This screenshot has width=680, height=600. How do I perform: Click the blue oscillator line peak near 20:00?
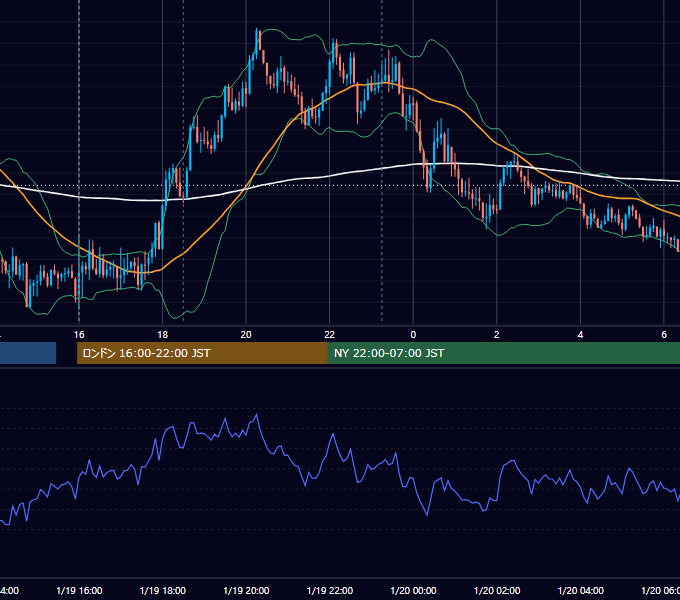(257, 415)
